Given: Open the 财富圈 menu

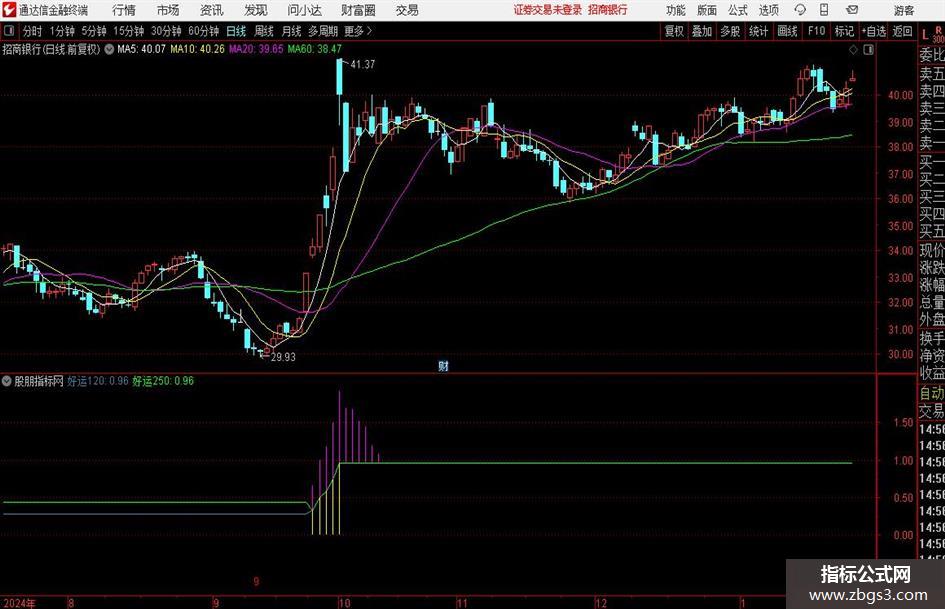Looking at the screenshot, I should point(358,10).
